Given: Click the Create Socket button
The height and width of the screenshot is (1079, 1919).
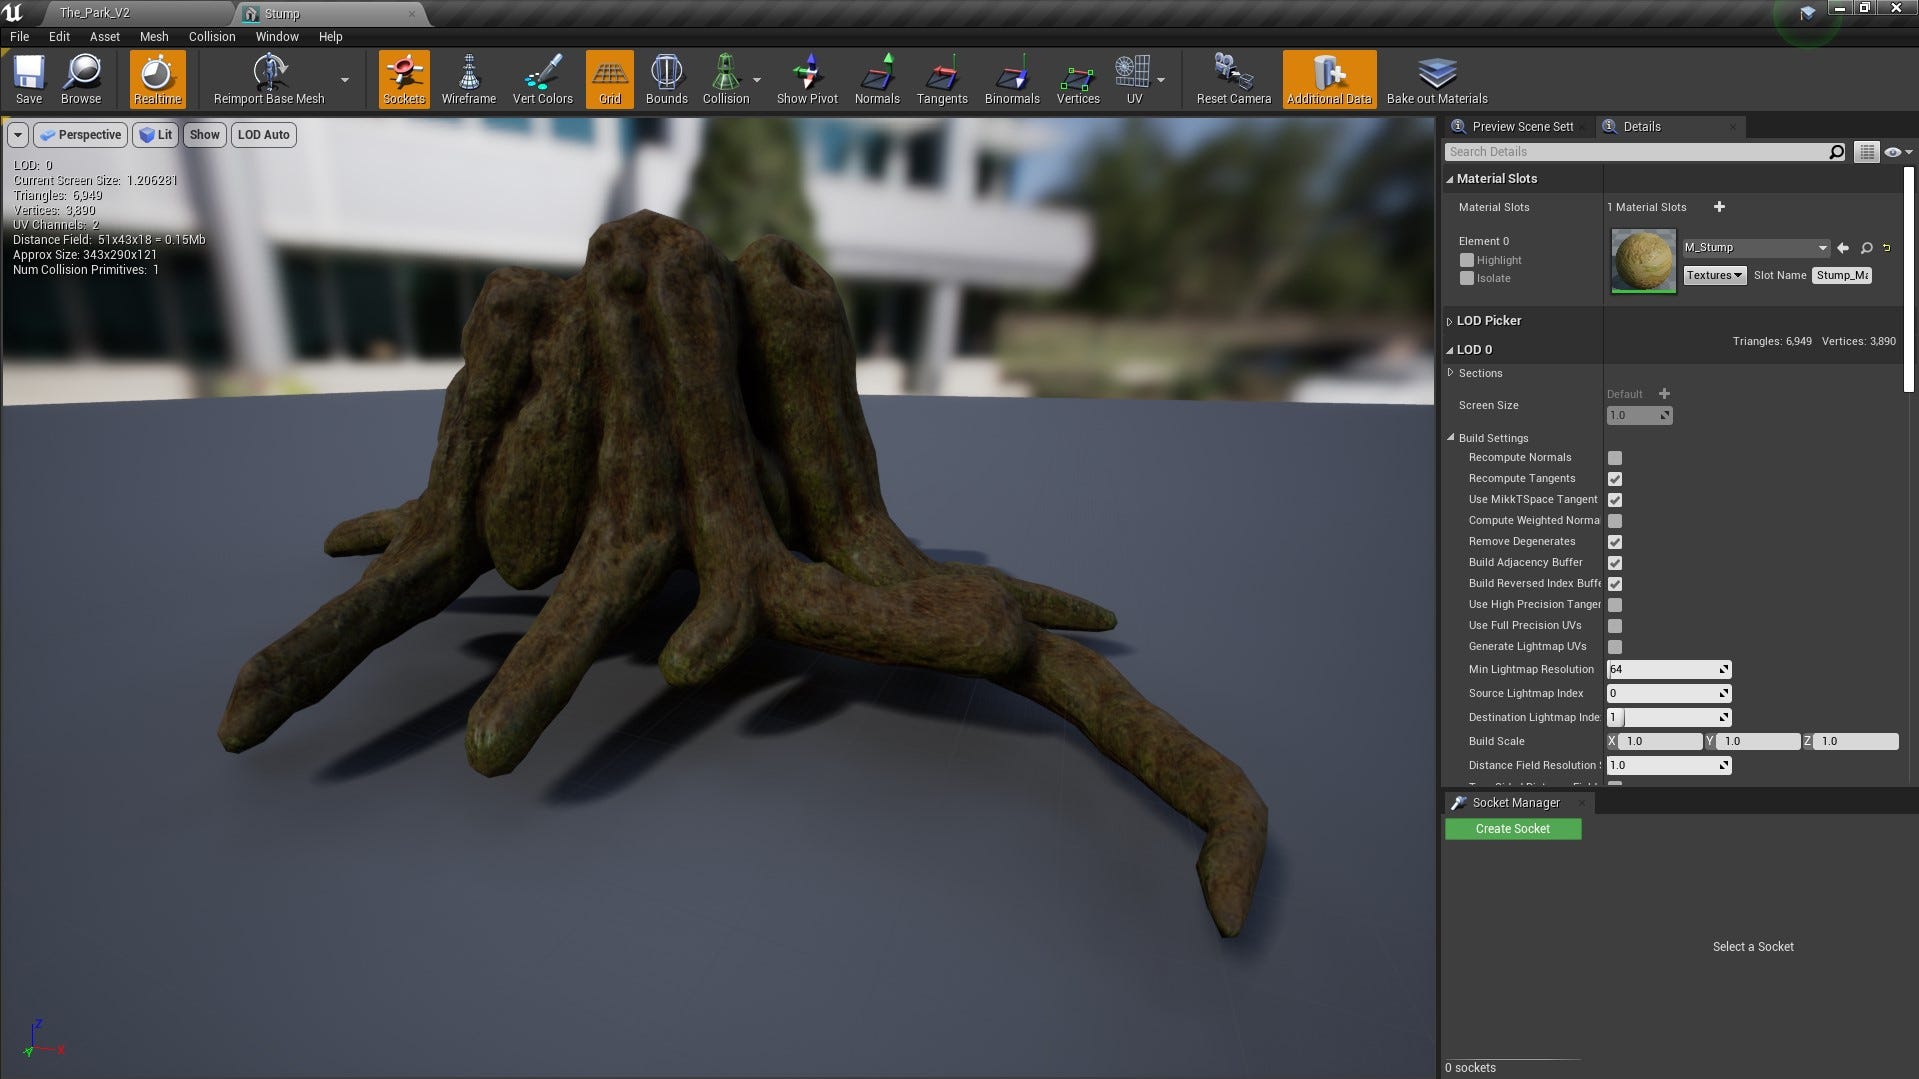Looking at the screenshot, I should coord(1512,829).
